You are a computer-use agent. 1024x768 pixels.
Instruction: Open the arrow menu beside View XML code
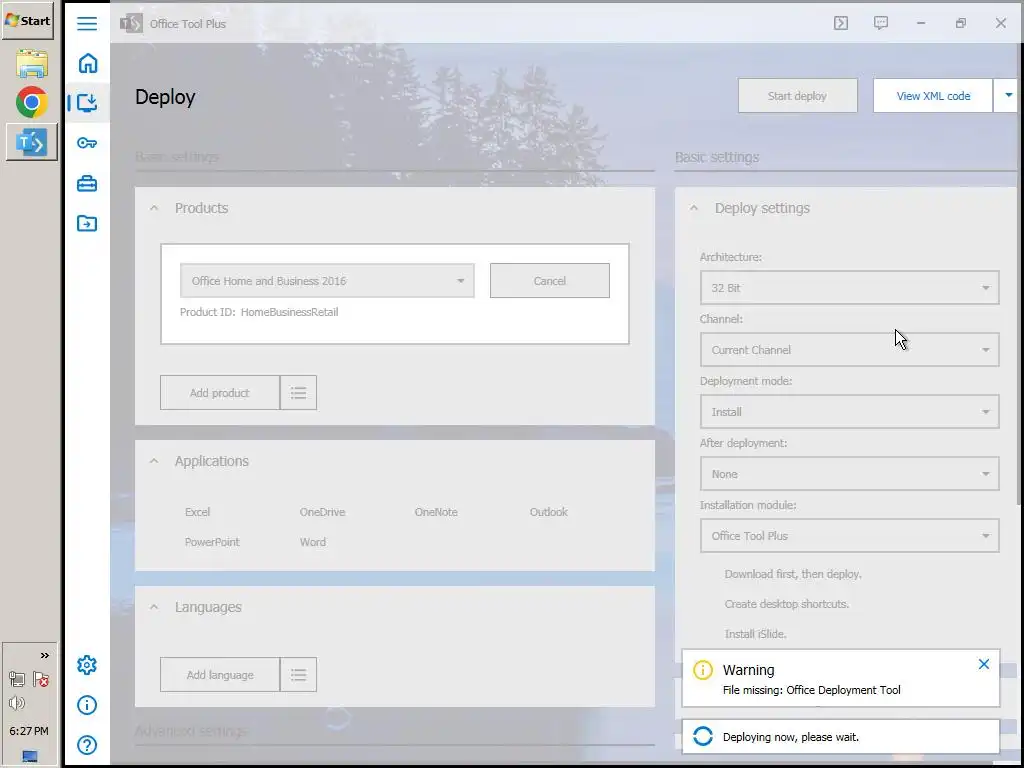[1008, 95]
